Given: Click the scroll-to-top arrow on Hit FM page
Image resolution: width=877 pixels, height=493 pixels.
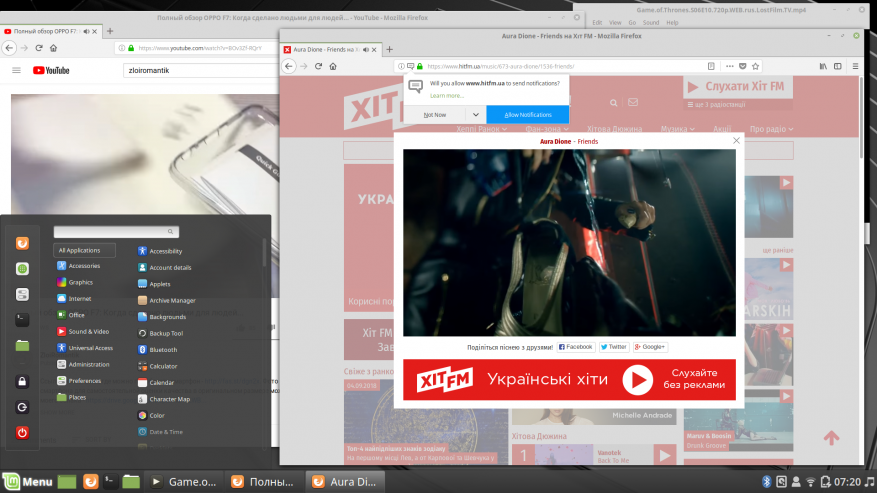Looking at the screenshot, I should pos(831,438).
